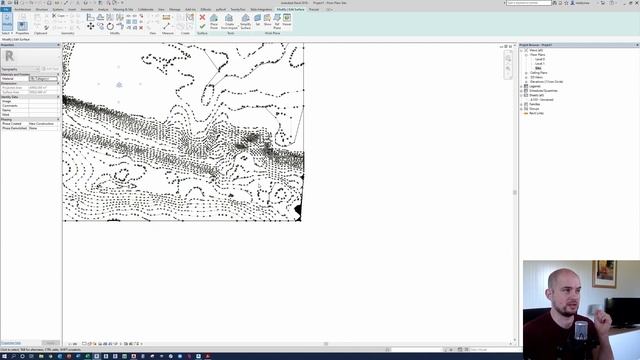Expand the Ceiling Plans node
The image size is (640, 360).
527,73
